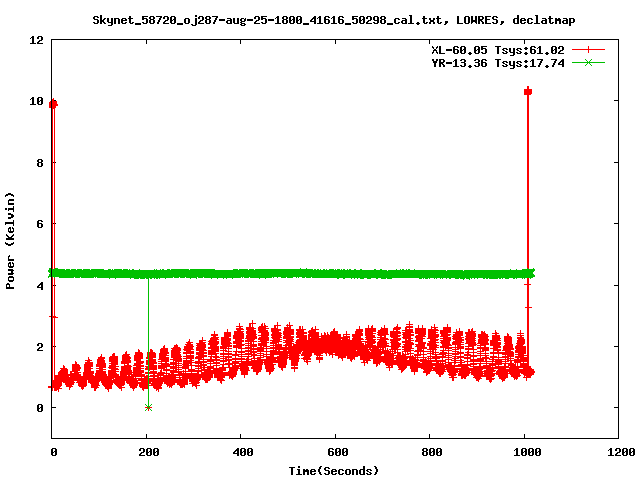This screenshot has width=640, height=480.
Task: Click the y-axis tick label 4
Action: [40, 286]
